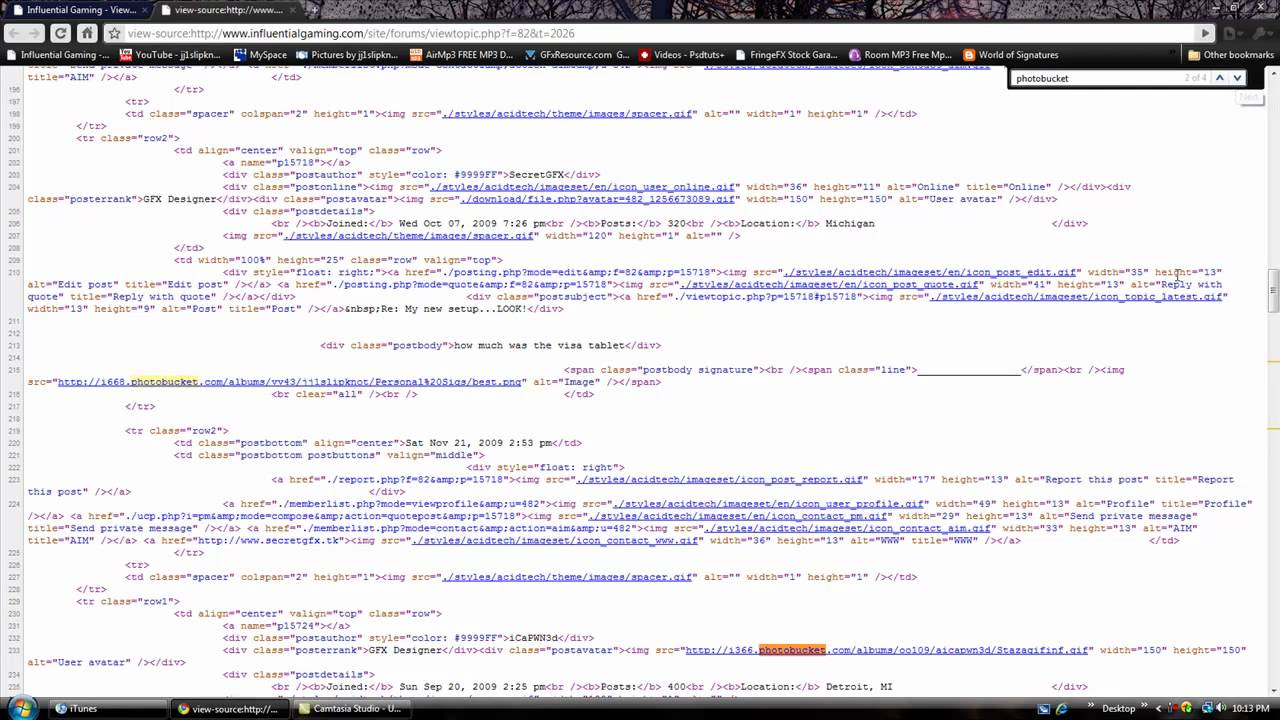Switch to Camtasia Studio taskbar item

(x=350, y=708)
